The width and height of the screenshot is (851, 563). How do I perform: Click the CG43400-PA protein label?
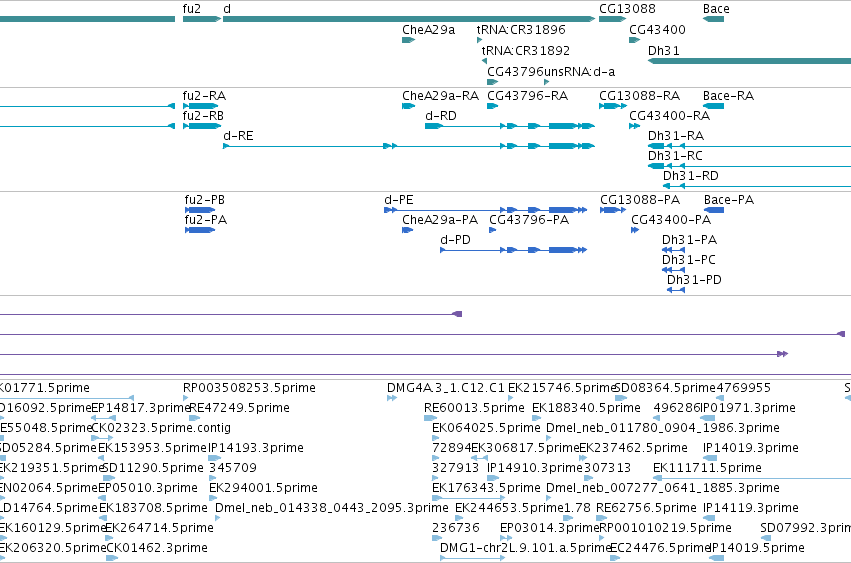671,220
